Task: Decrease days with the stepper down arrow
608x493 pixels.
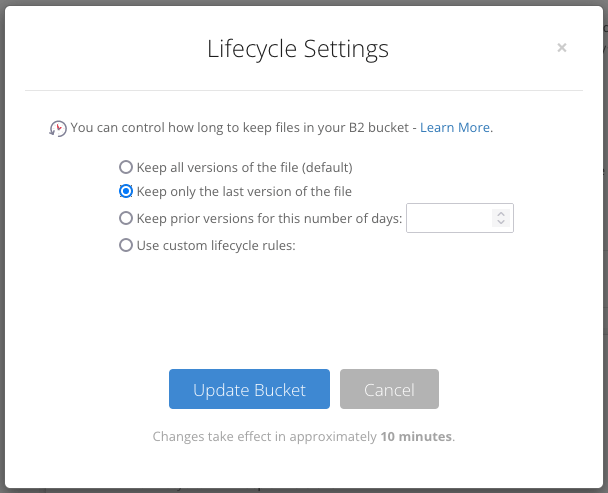Action: (x=501, y=224)
